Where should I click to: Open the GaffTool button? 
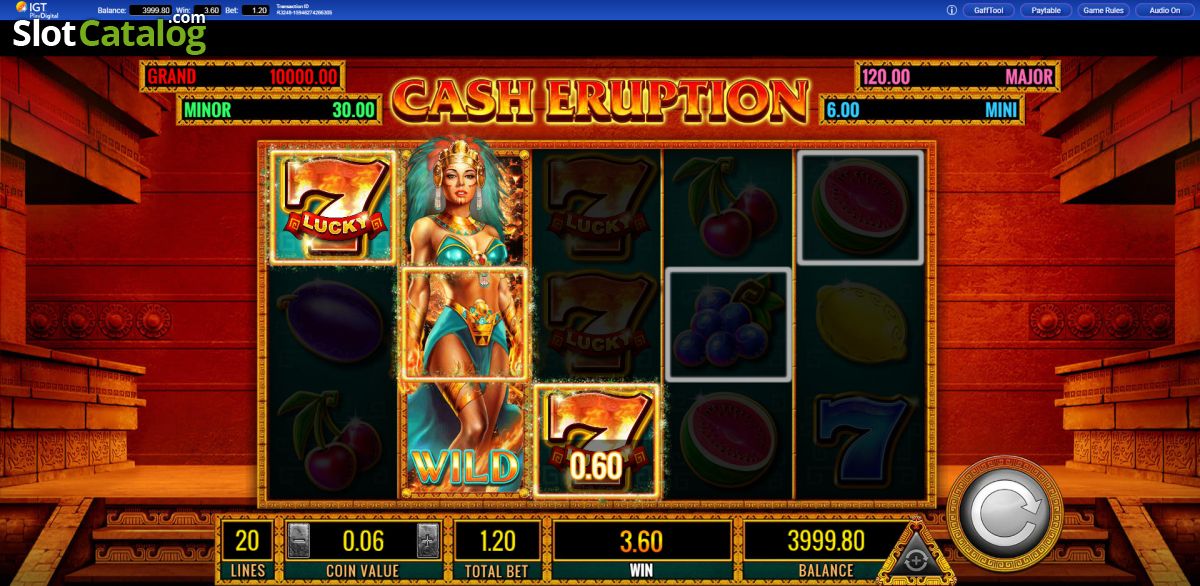click(989, 10)
